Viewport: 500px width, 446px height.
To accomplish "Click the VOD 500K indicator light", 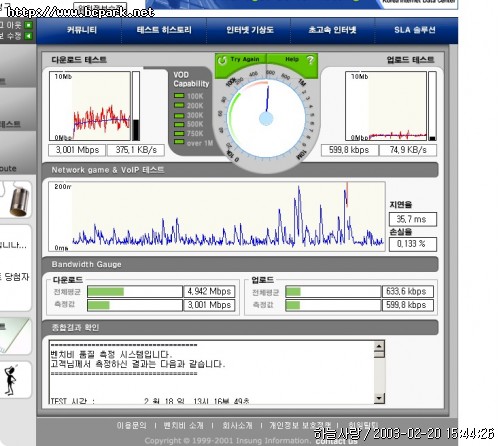I will 179,124.
